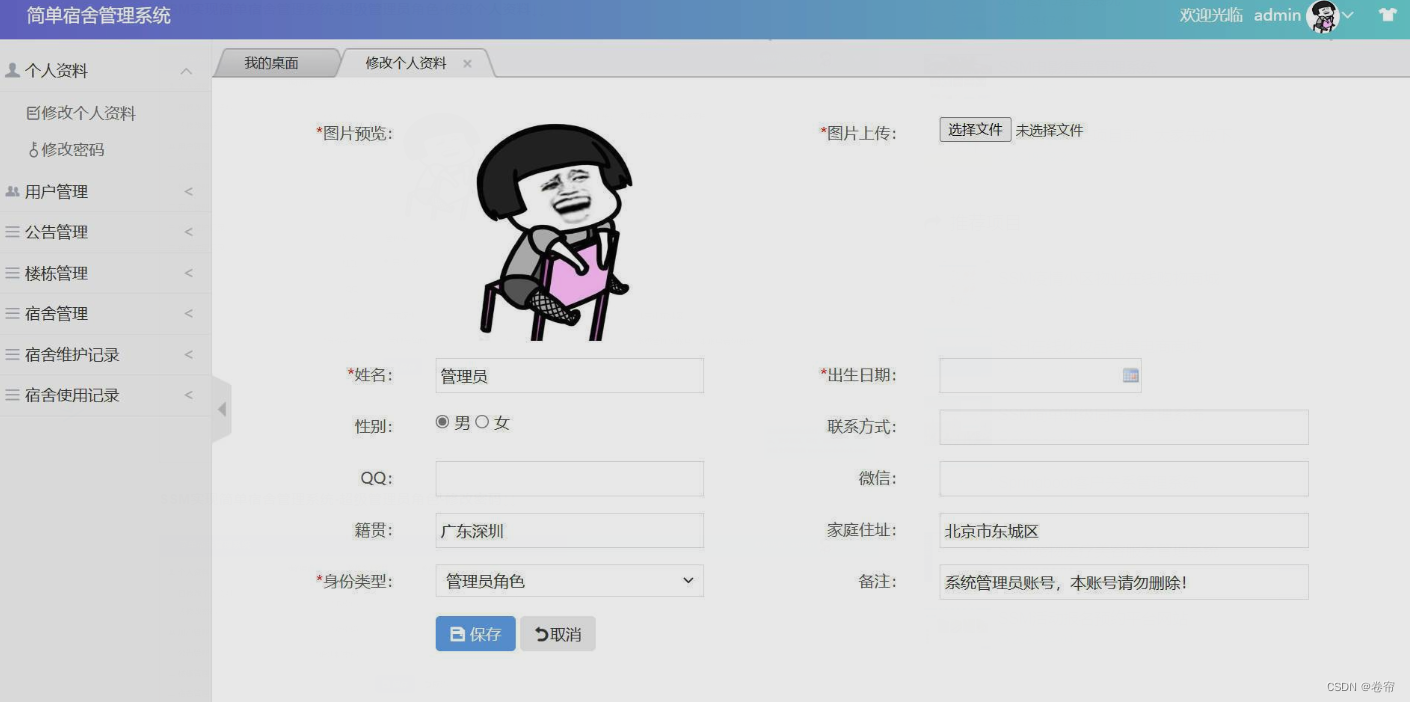Expand the 宿舍管理 menu
This screenshot has width=1410, height=702.
(x=188, y=313)
